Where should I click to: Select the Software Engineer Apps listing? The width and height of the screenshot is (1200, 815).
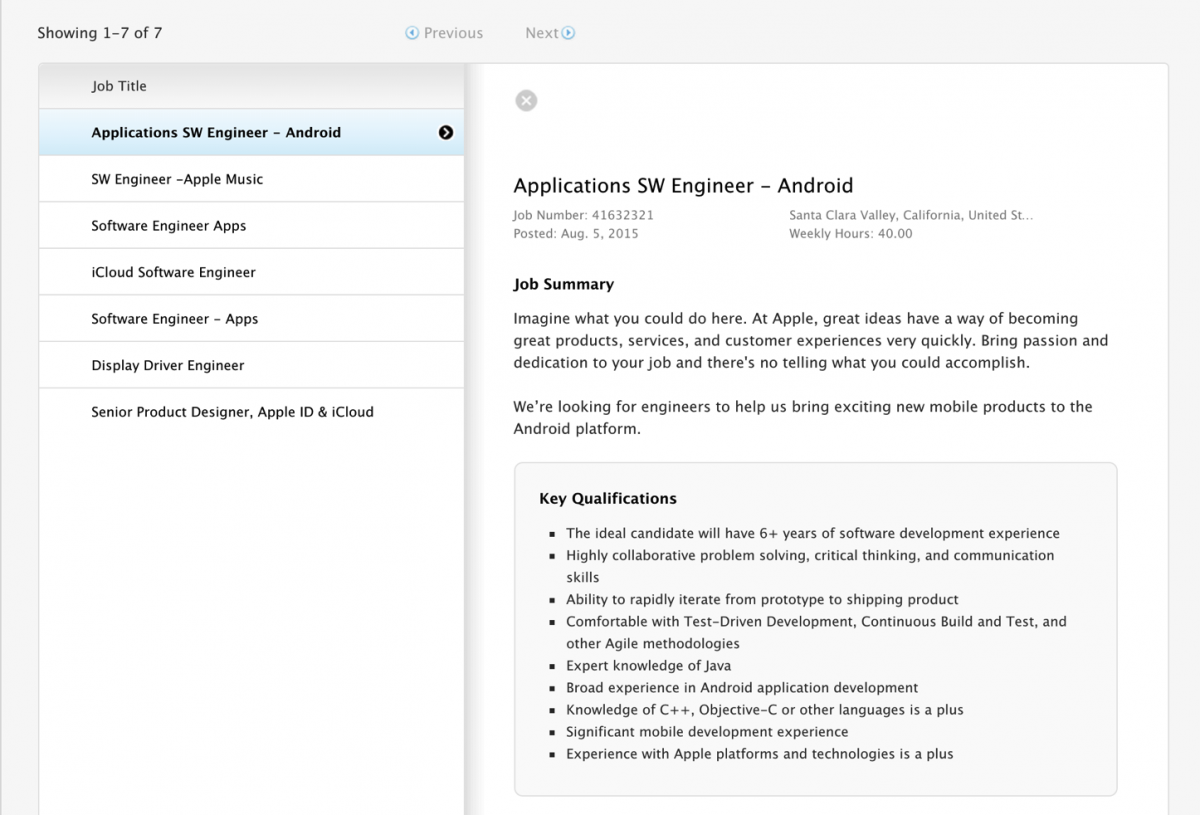tap(168, 225)
